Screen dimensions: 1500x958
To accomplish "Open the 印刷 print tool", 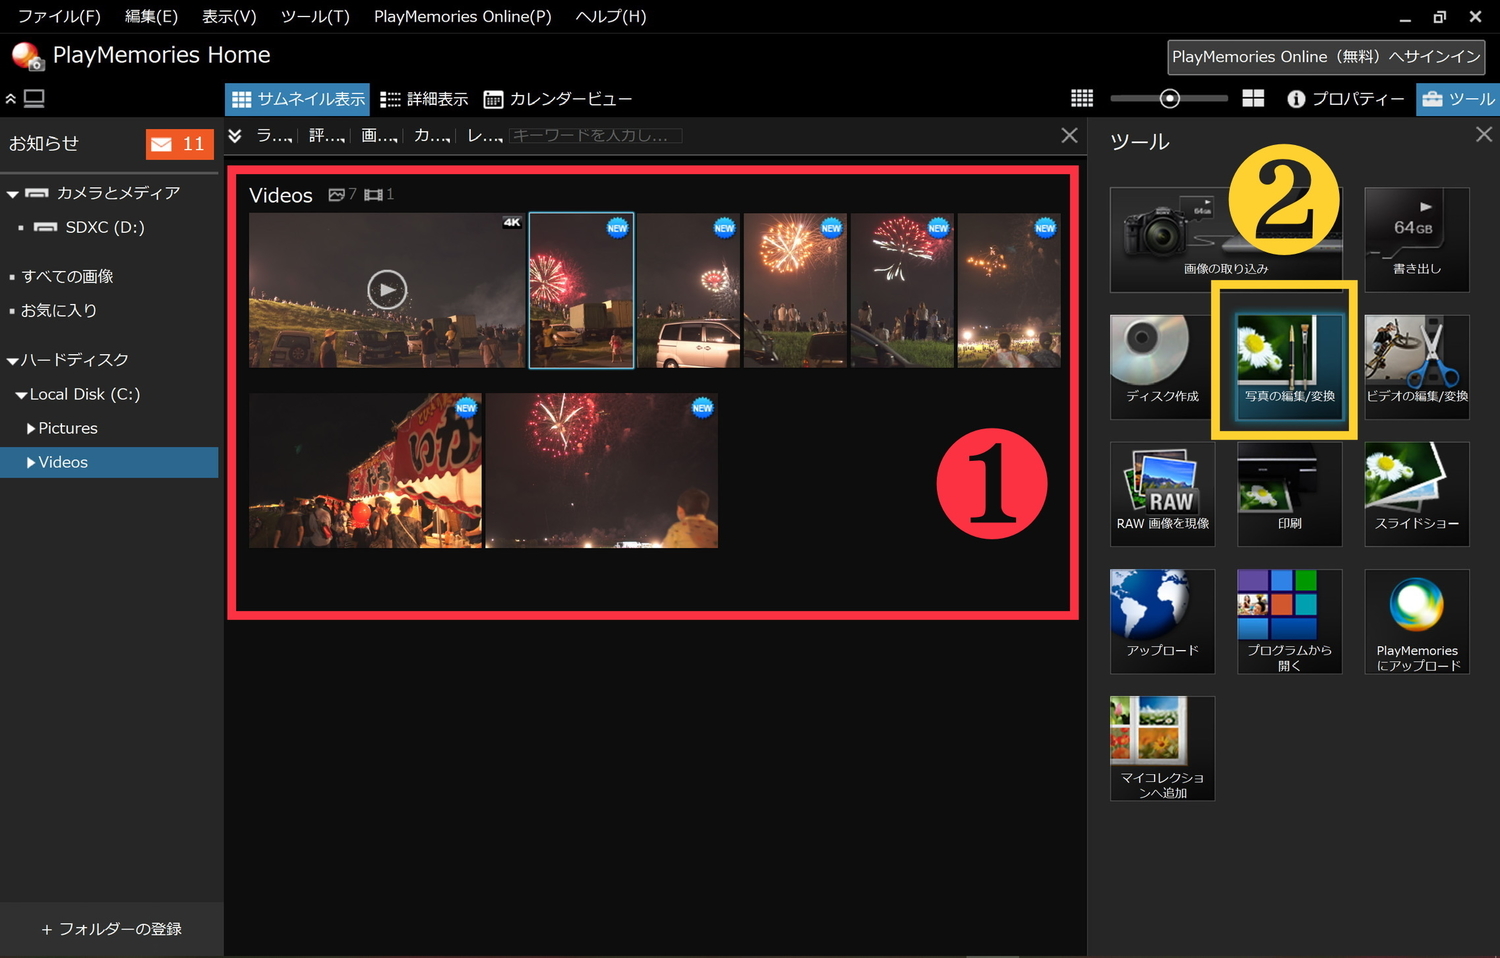I will (1289, 494).
